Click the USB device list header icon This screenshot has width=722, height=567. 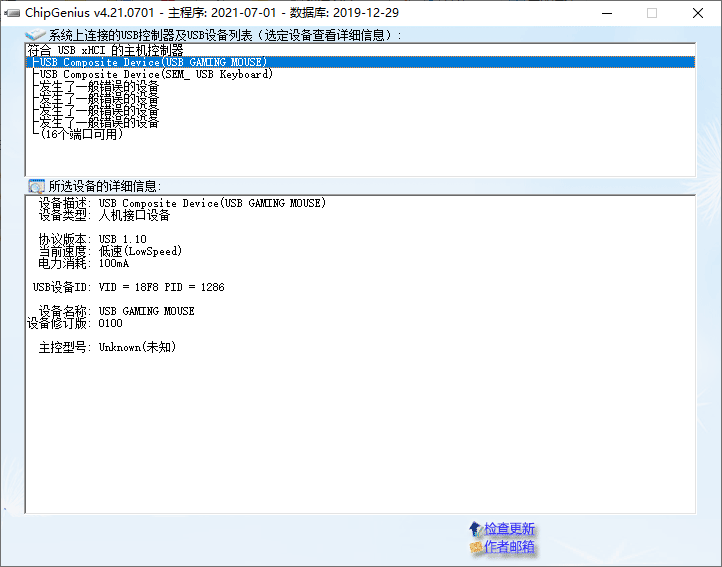[35, 35]
